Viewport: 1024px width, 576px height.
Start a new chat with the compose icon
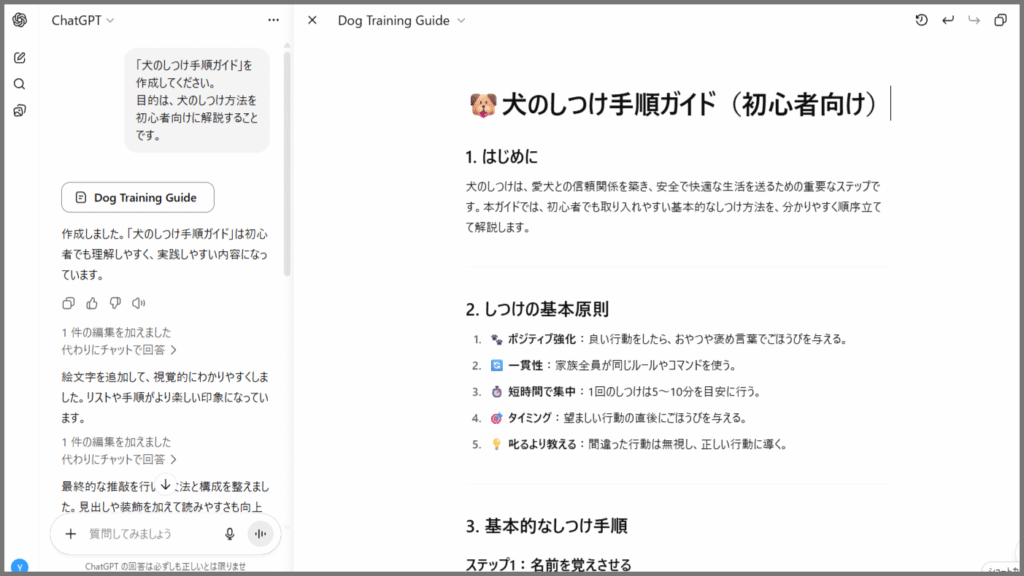(20, 57)
